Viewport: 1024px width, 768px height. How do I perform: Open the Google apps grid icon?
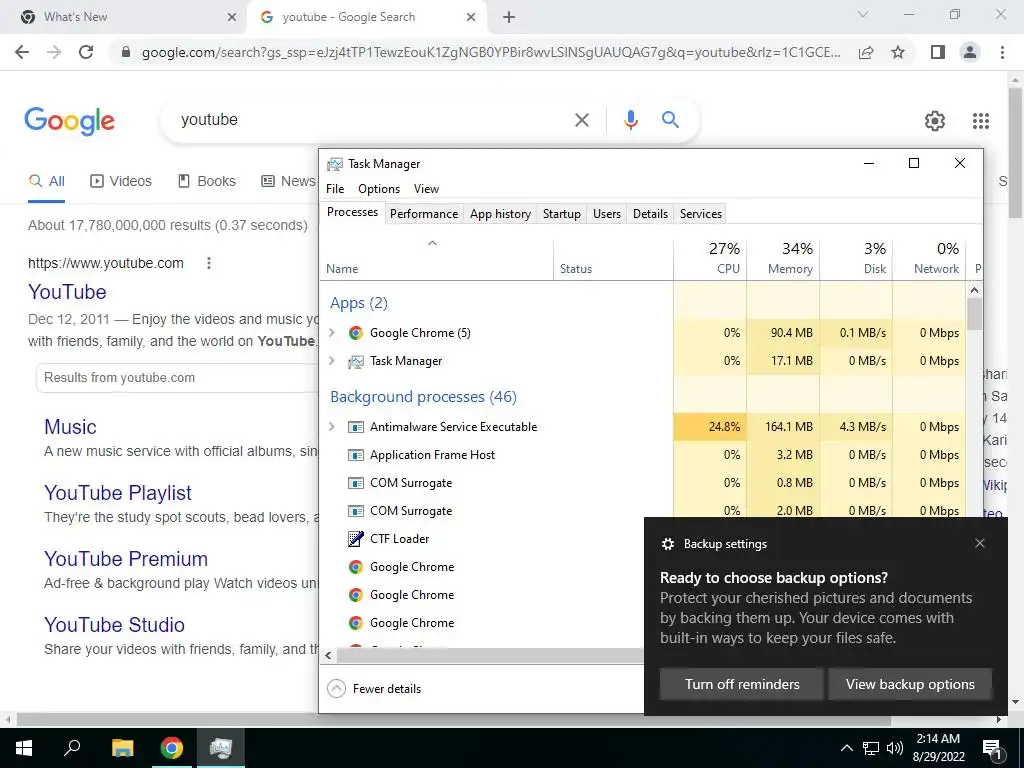tap(980, 121)
